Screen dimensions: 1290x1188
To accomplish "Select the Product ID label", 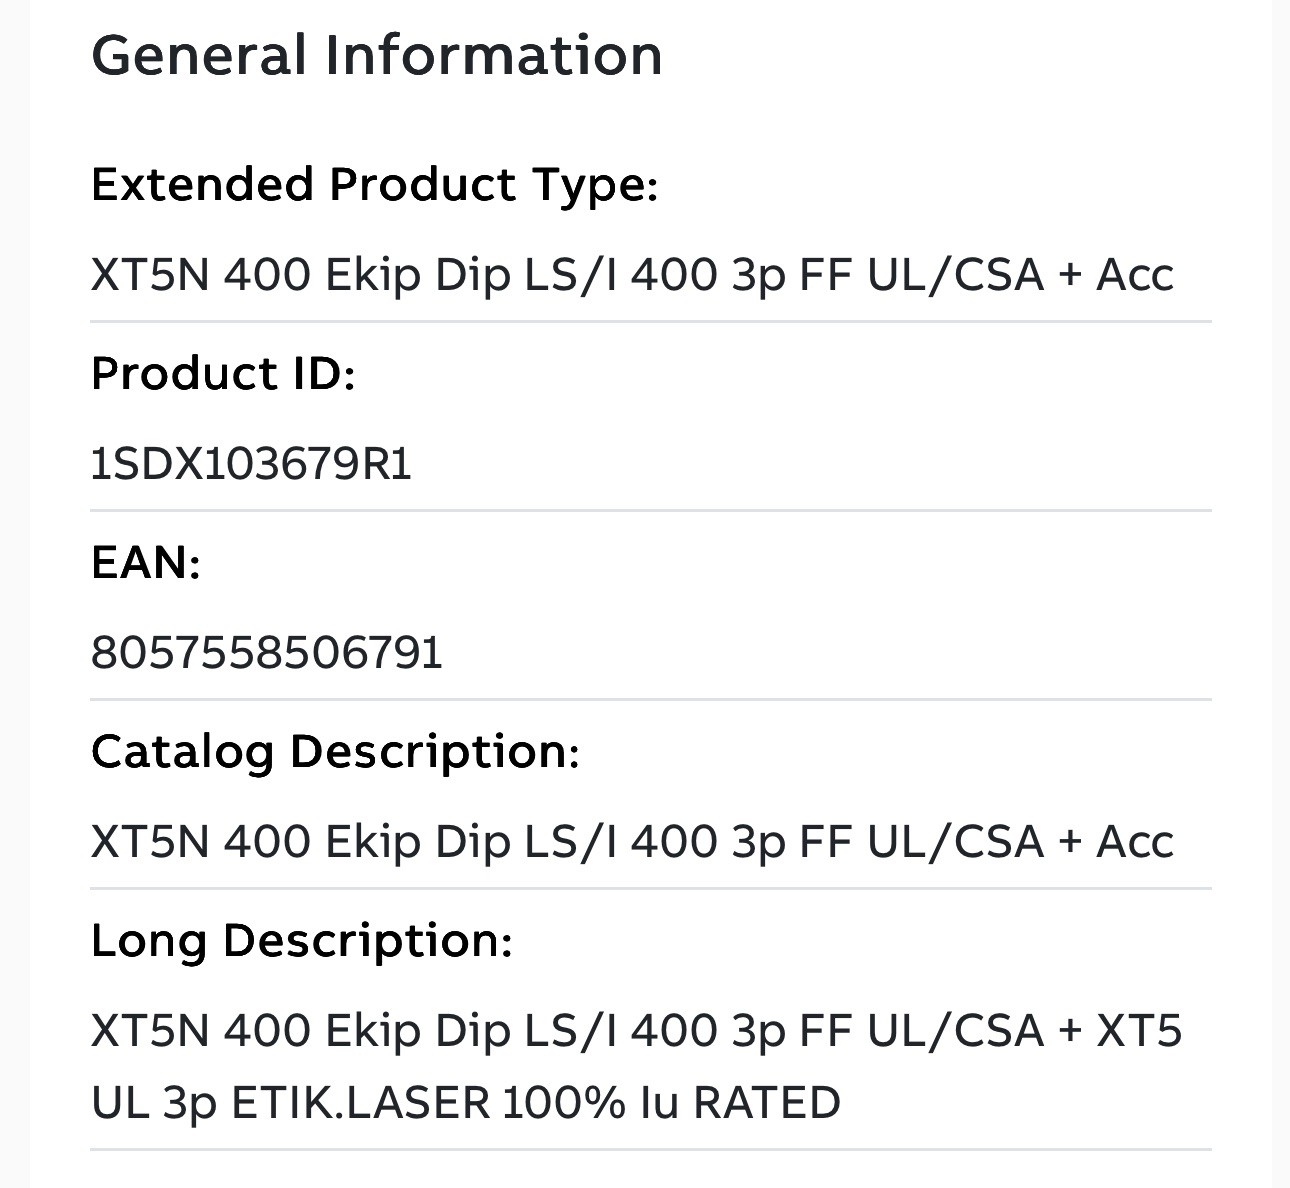I will click(223, 374).
